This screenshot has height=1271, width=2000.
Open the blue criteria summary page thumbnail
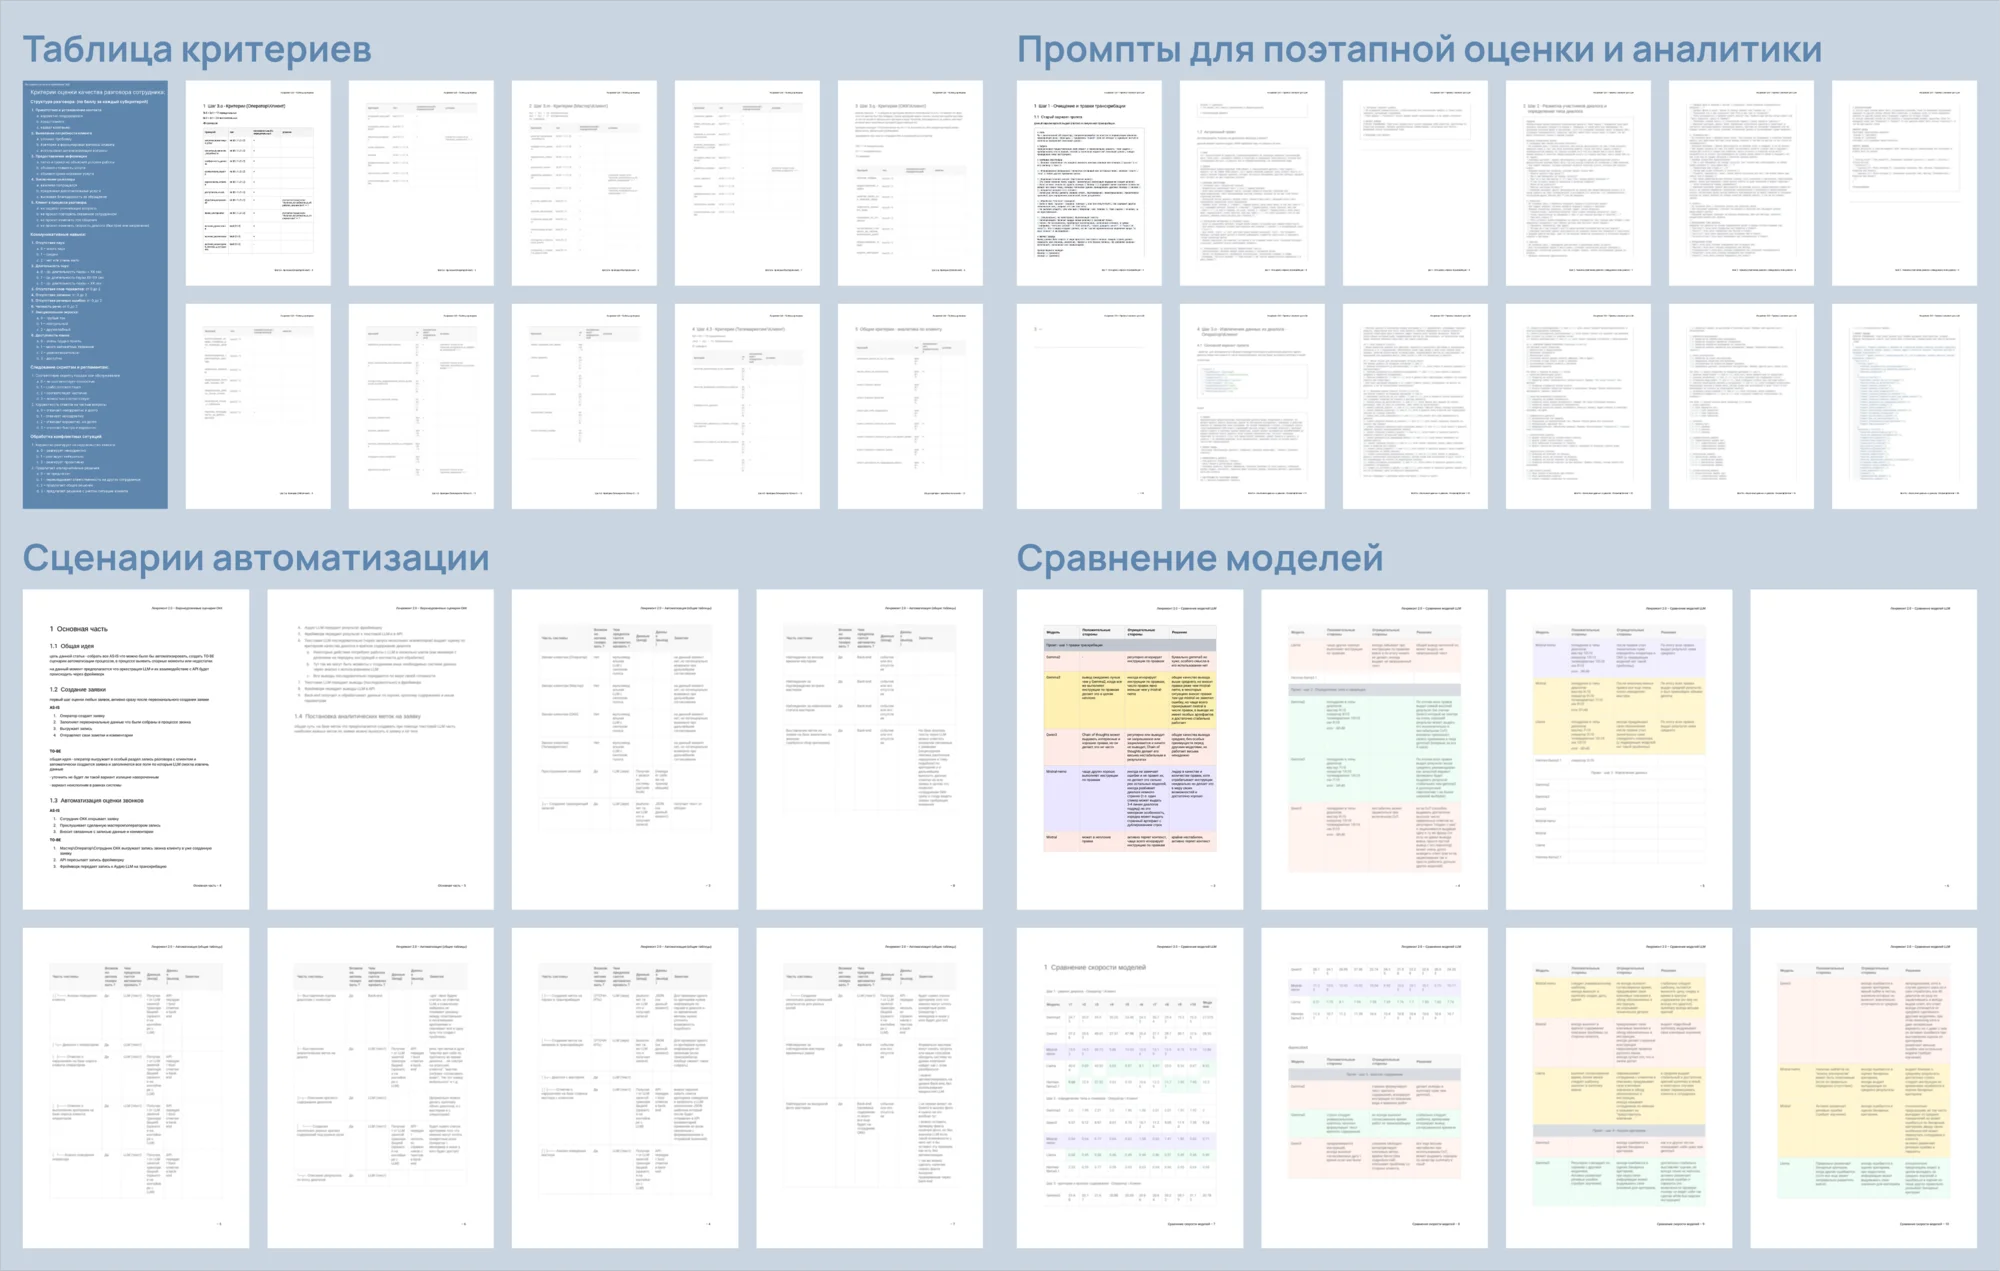coord(95,295)
